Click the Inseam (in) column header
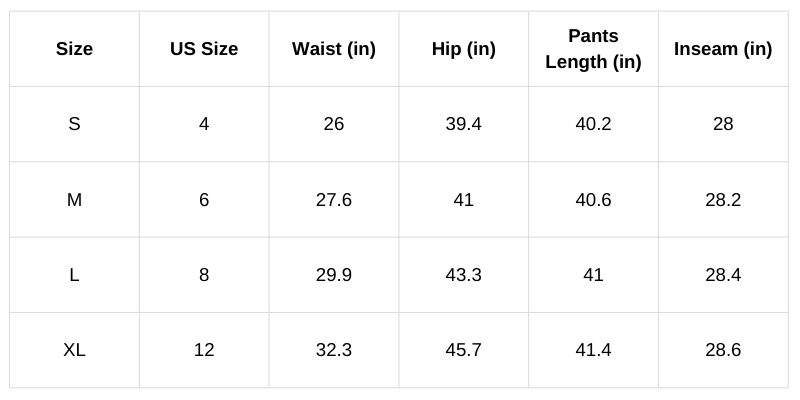This screenshot has height=400, width=800. pyautogui.click(x=723, y=49)
